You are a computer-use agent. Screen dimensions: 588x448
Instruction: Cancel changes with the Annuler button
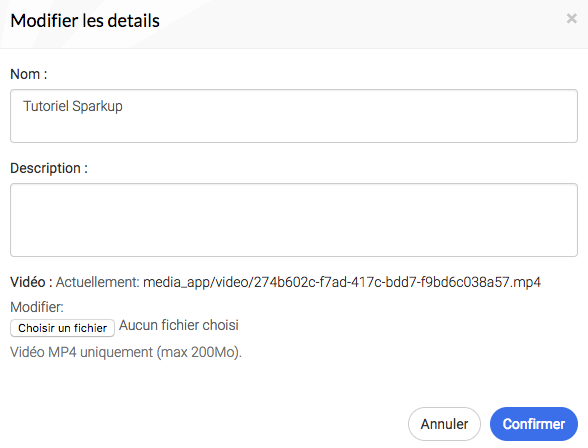444,424
